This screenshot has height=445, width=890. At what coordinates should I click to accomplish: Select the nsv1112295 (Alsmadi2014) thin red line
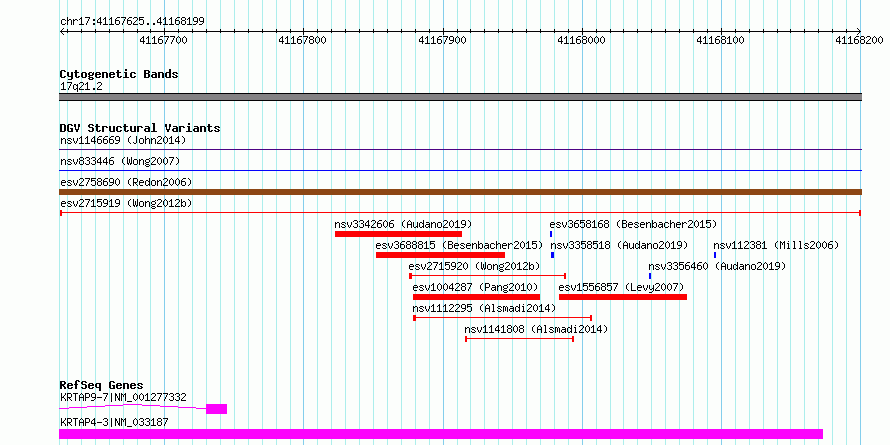502,318
